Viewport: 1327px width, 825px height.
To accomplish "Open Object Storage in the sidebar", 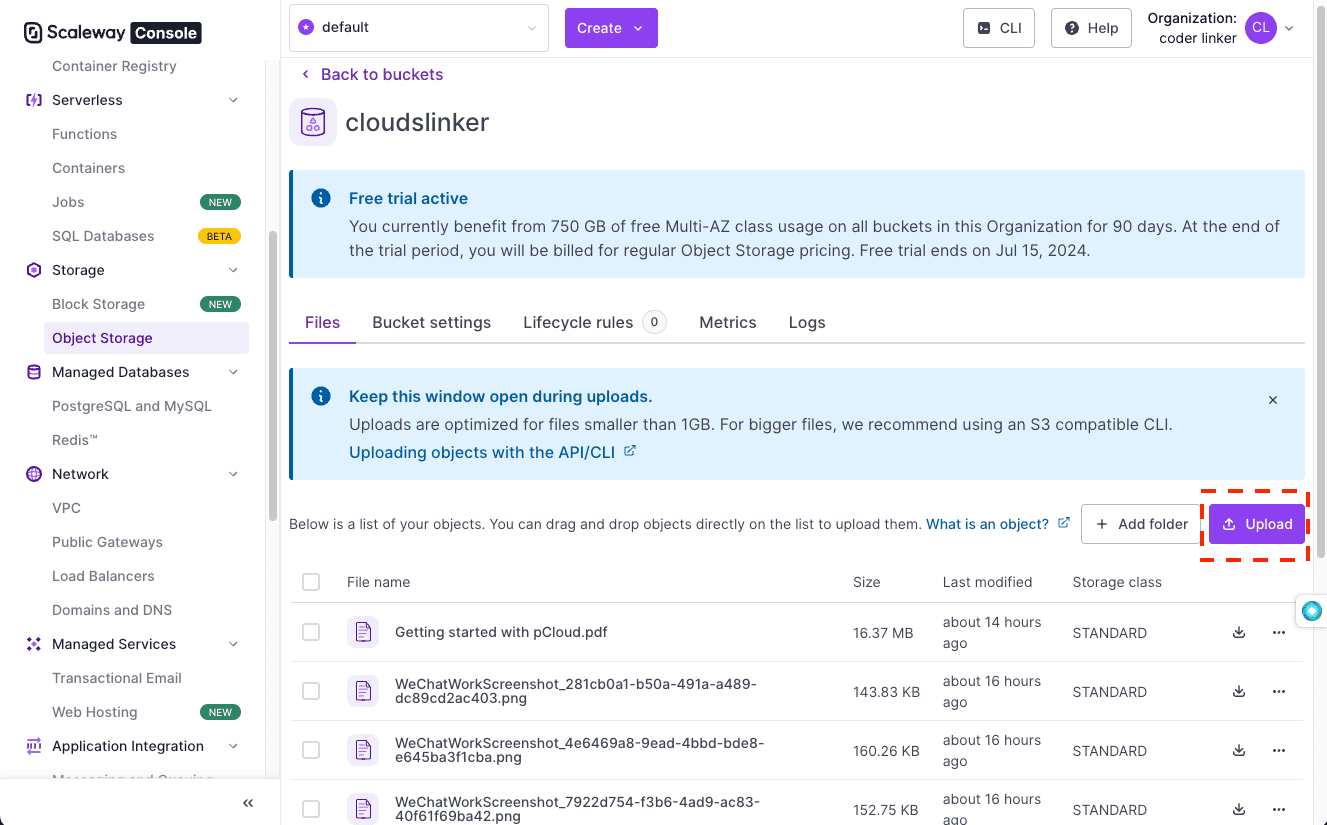I will [146, 338].
